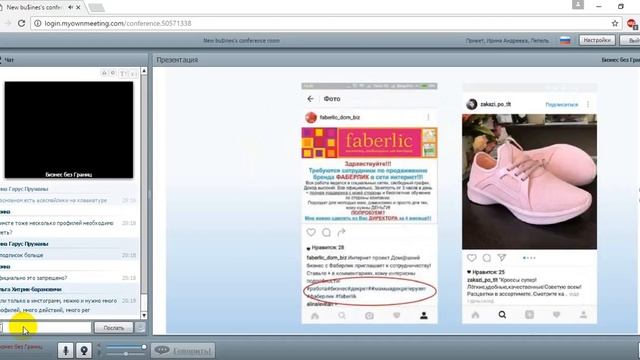
Task: Toggle the webcam button
Action: point(84,350)
